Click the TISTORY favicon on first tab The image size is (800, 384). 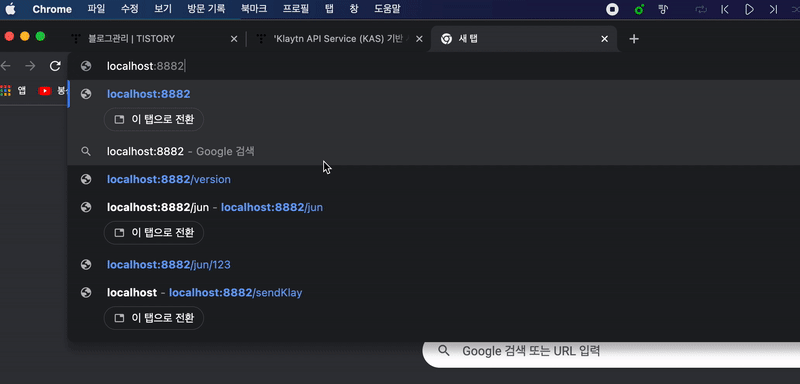pos(77,39)
